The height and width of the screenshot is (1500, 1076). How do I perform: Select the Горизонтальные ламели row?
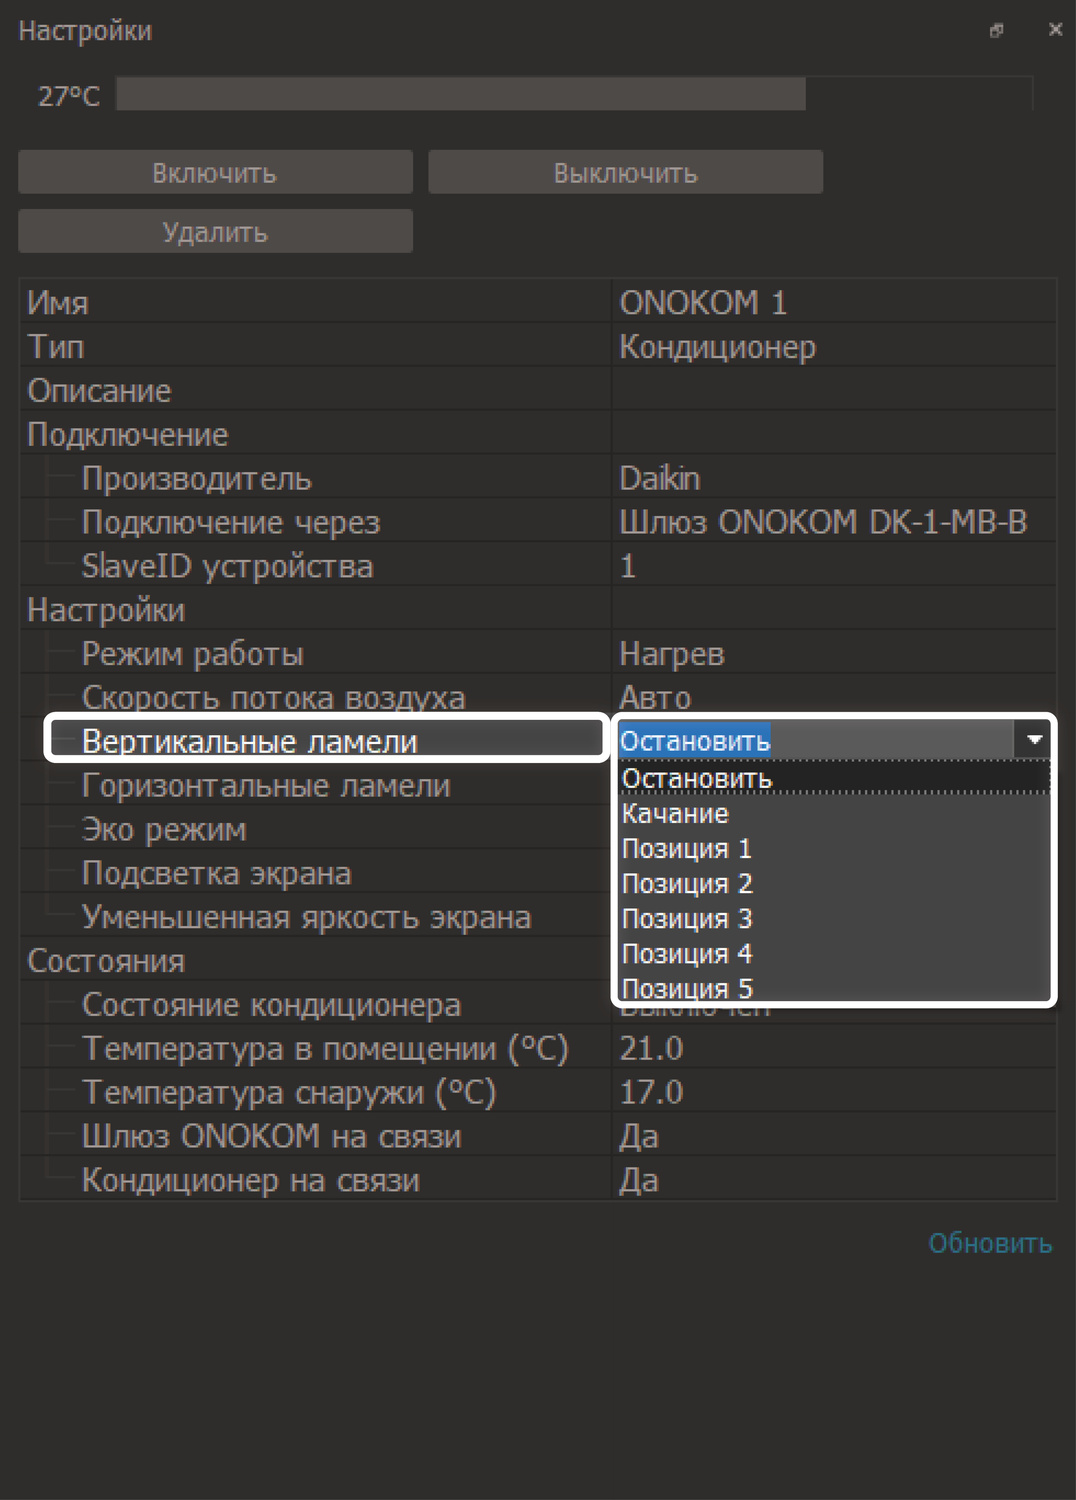(x=266, y=786)
